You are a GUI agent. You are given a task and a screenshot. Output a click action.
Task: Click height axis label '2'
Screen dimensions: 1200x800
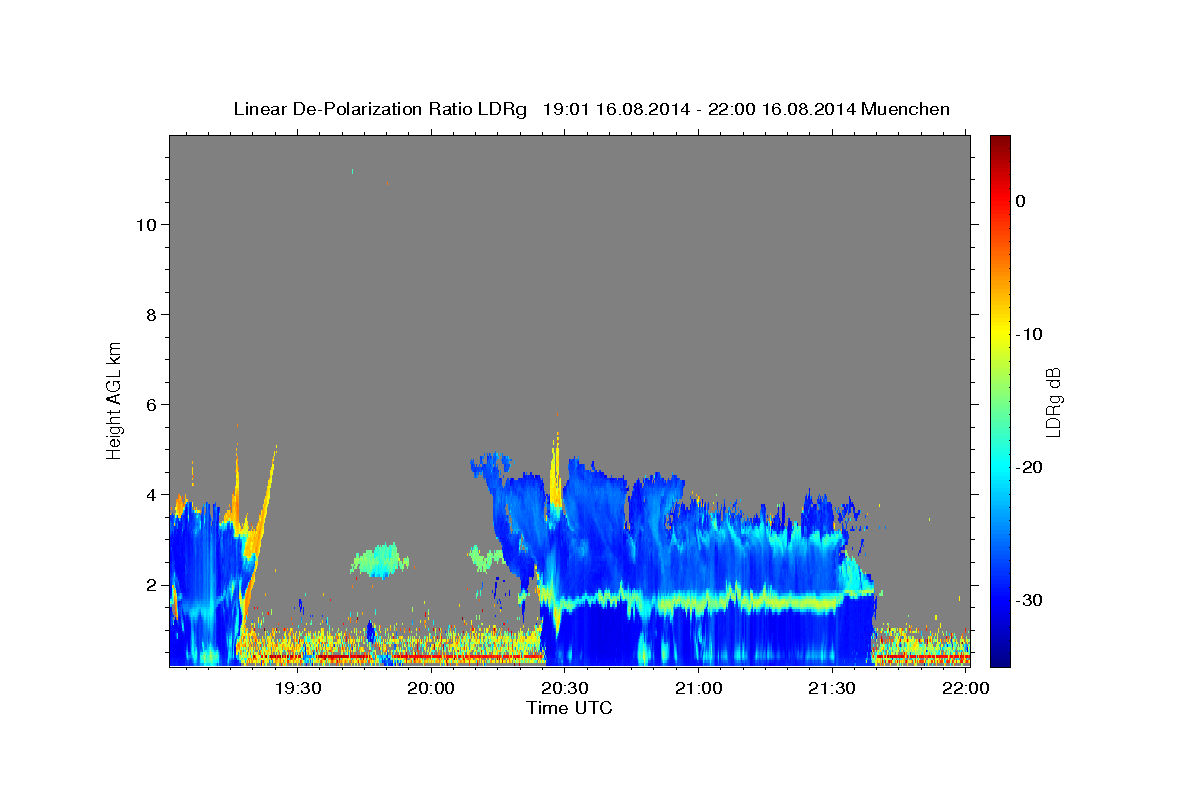point(151,585)
